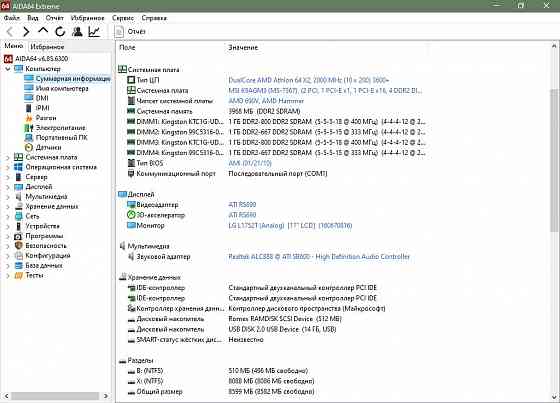This screenshot has width=560, height=403.
Task: Select the DMI tree item
Action: [42, 98]
